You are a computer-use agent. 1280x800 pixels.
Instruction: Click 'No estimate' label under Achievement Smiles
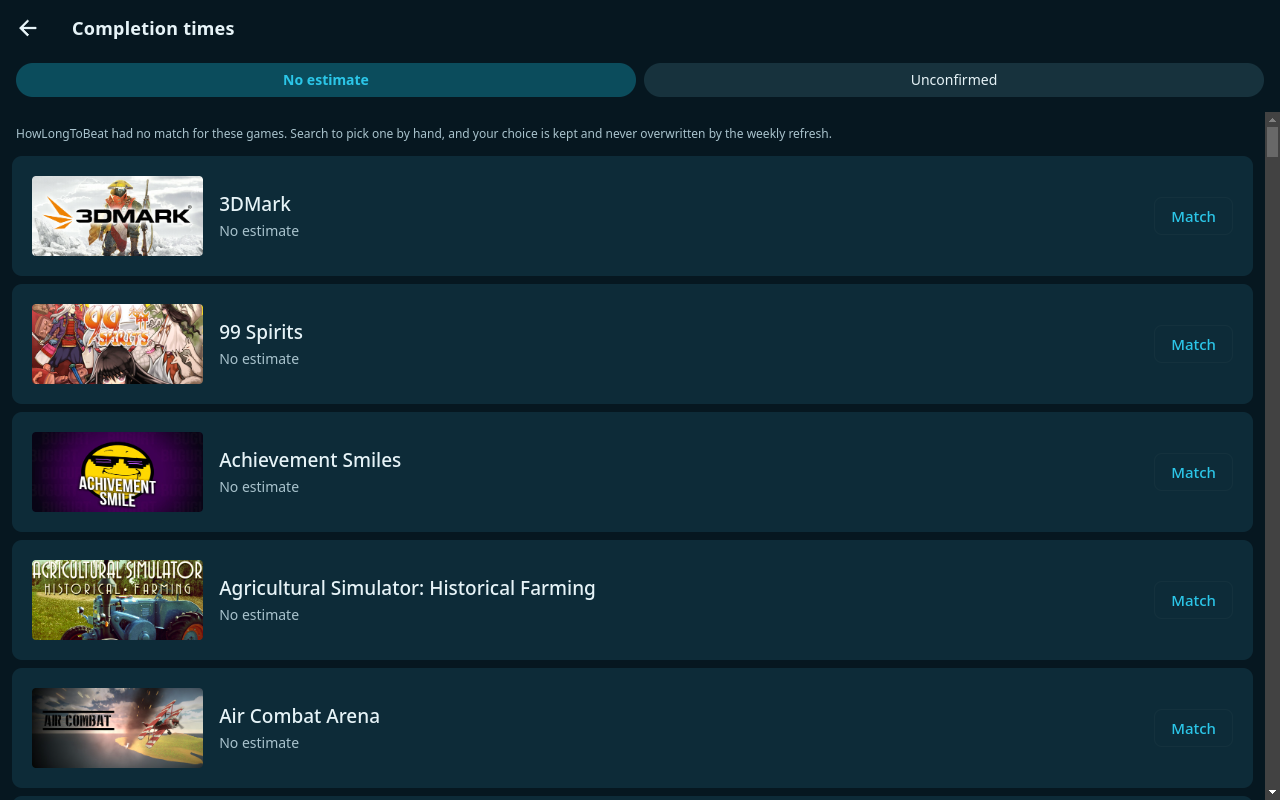click(x=259, y=487)
